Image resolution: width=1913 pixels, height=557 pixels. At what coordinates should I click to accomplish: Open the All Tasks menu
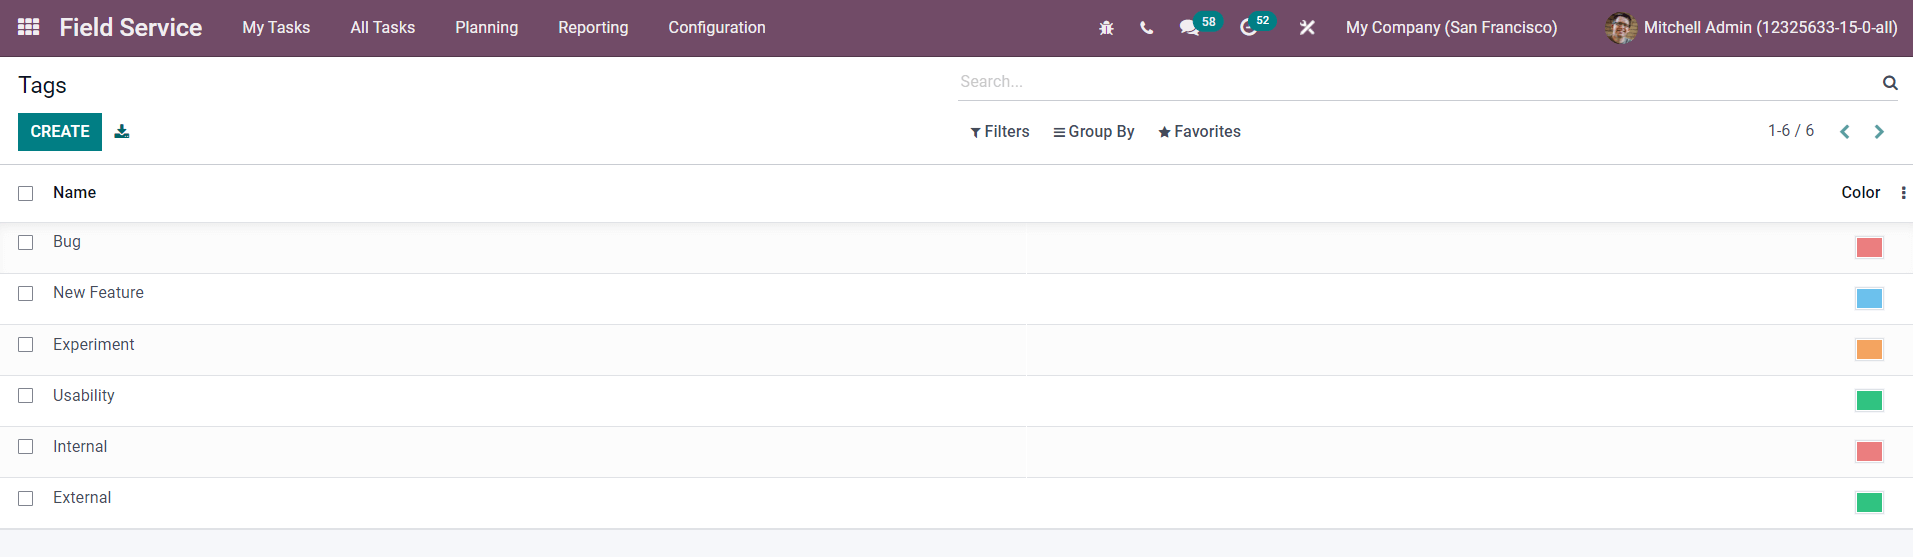[382, 28]
